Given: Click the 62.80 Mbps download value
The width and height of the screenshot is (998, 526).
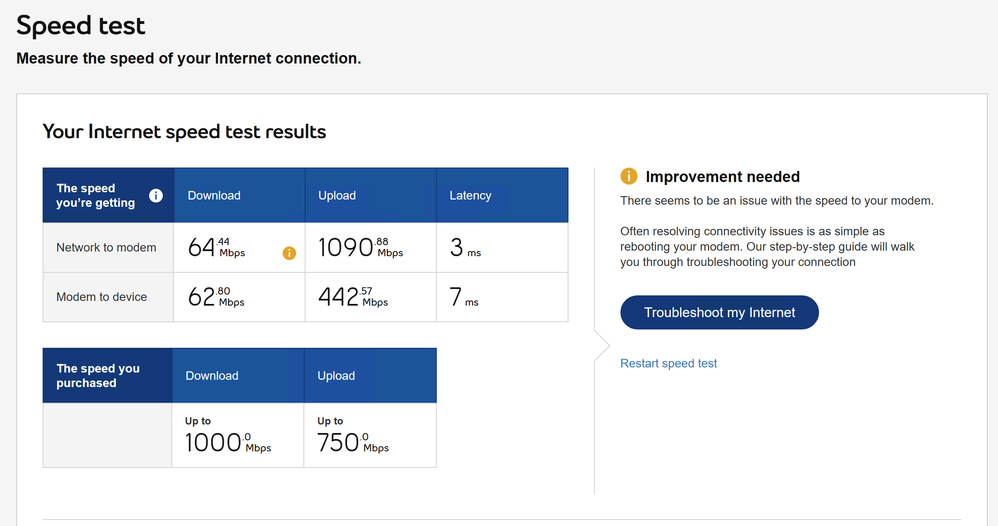Looking at the screenshot, I should [x=216, y=297].
